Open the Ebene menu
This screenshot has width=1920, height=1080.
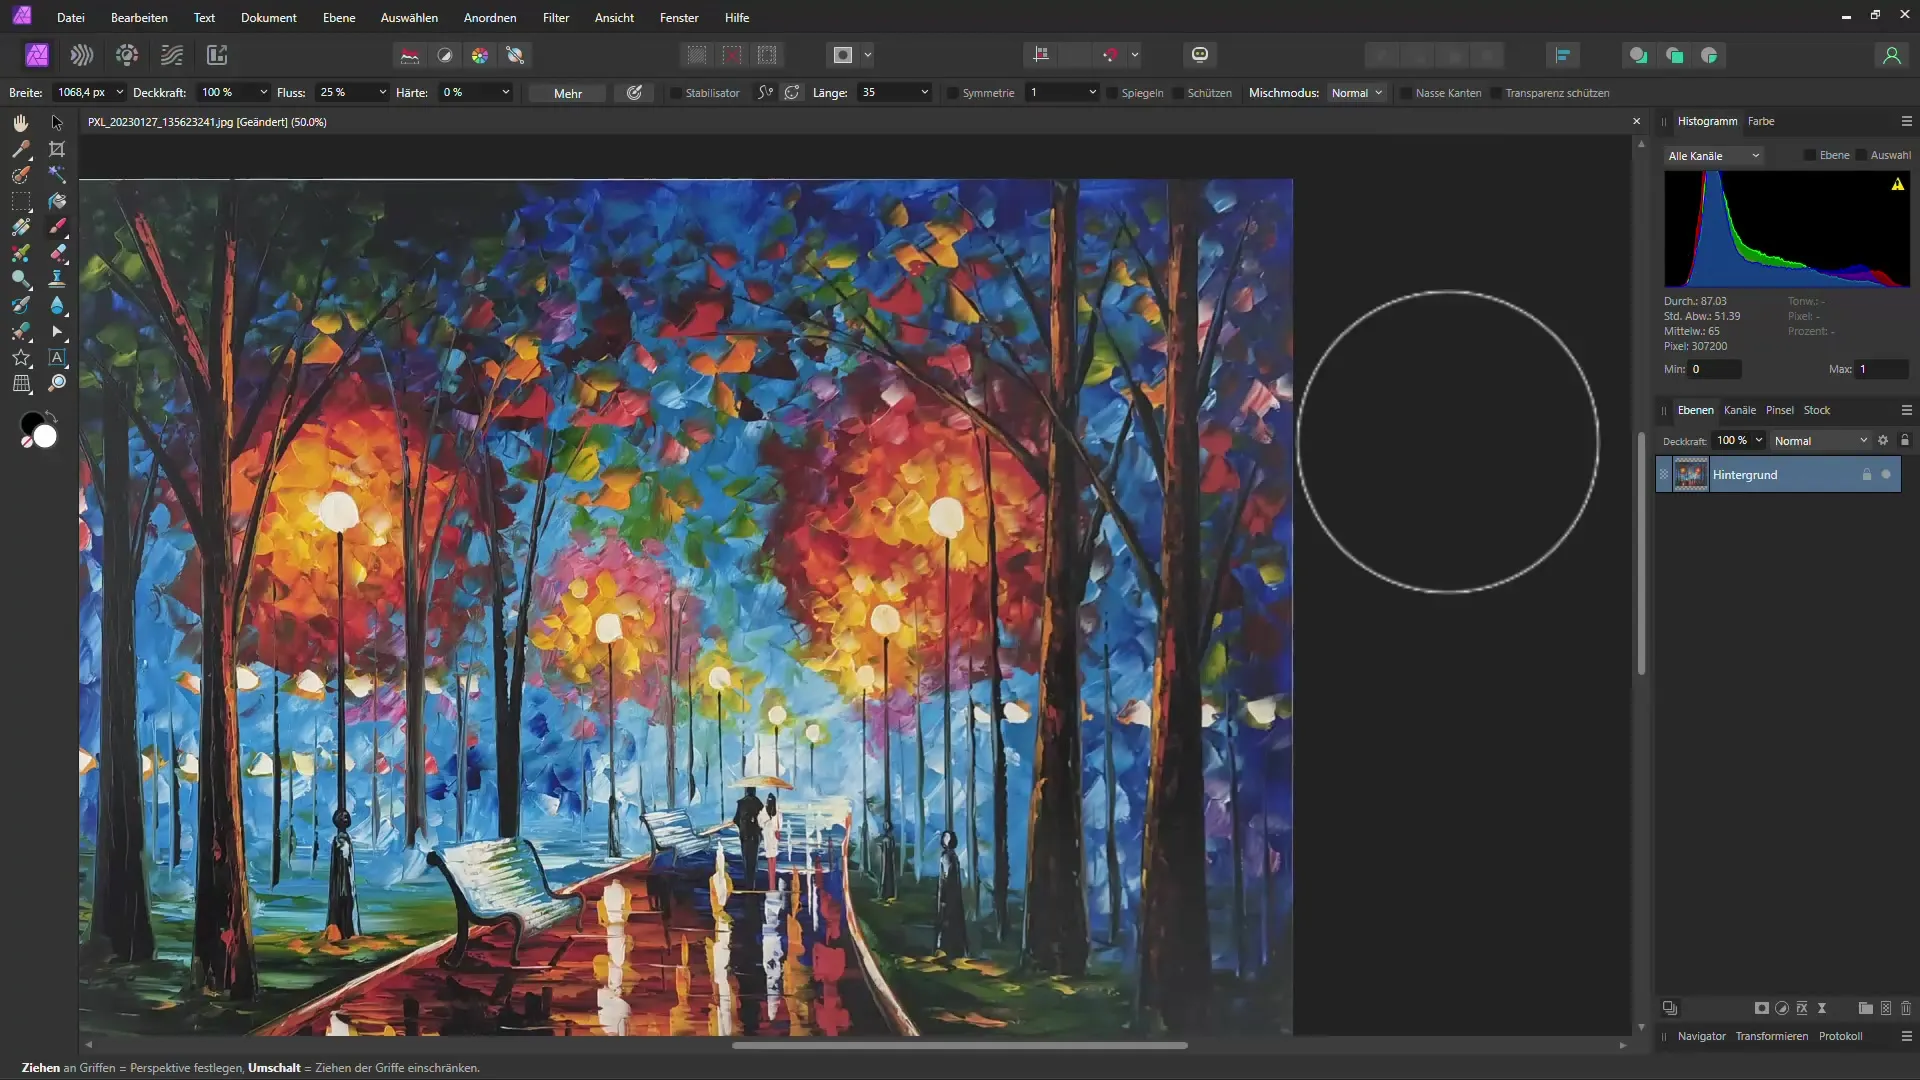click(339, 17)
